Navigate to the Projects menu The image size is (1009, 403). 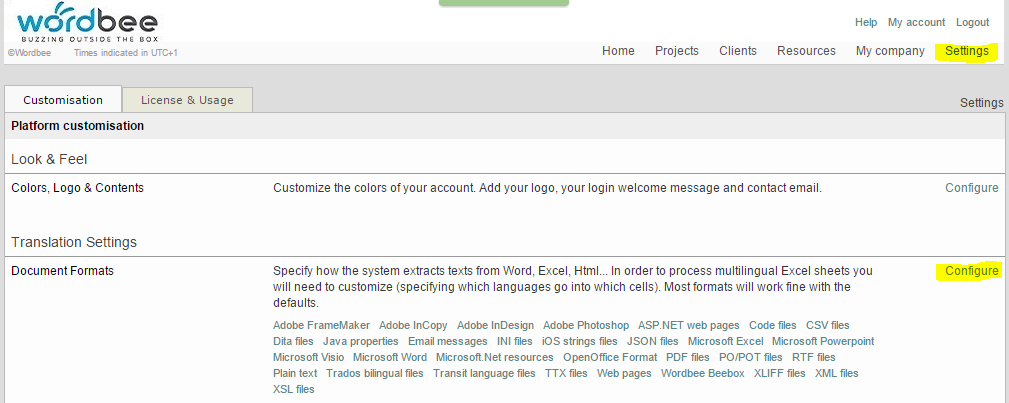coord(677,51)
